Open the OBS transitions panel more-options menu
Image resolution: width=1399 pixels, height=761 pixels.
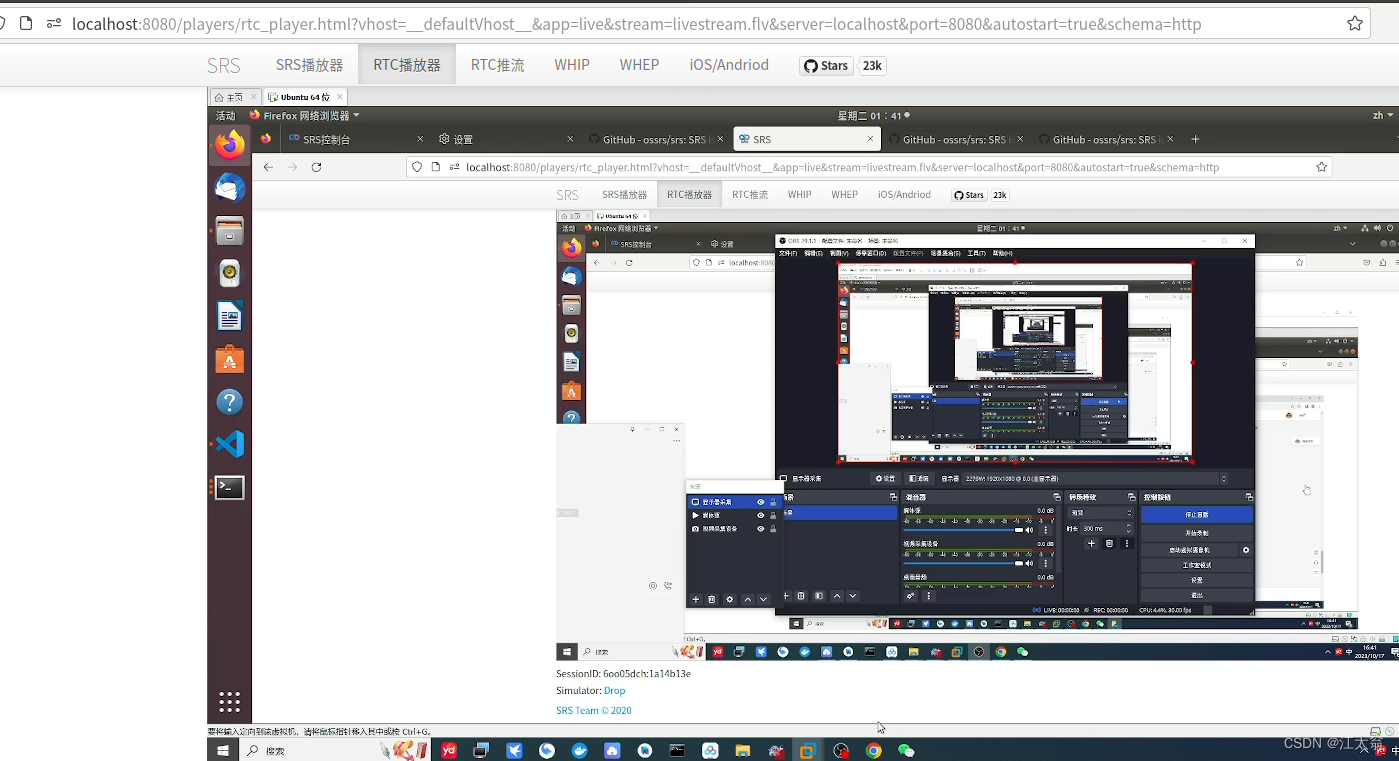pos(1127,544)
